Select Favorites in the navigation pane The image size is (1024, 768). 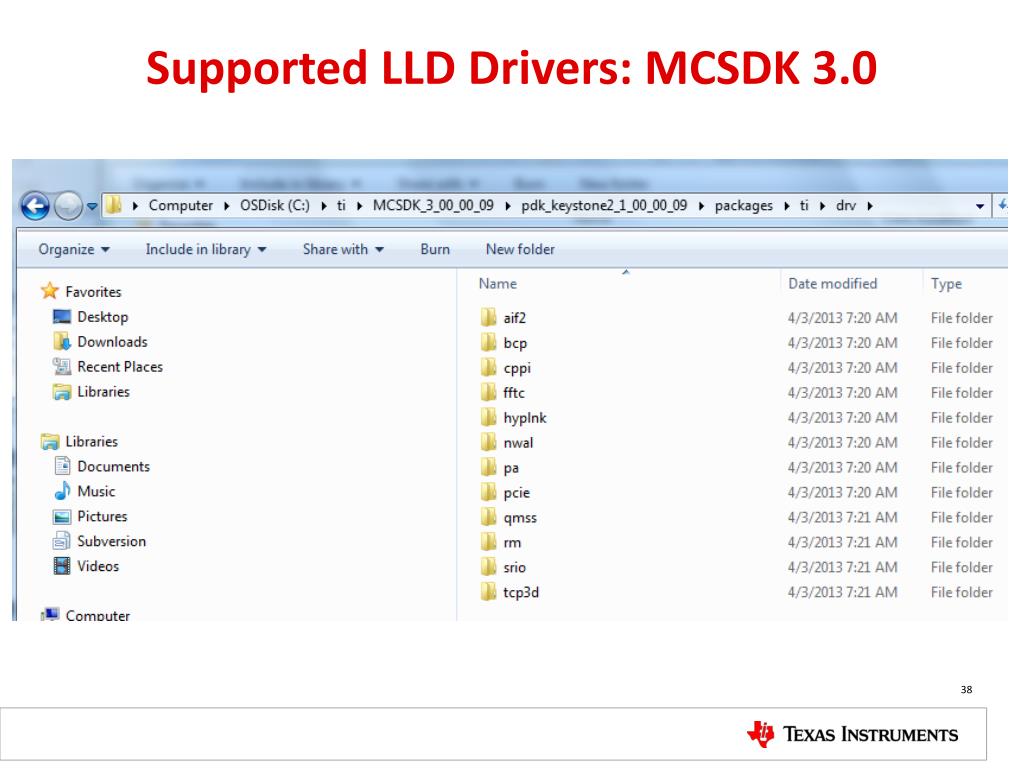93,292
